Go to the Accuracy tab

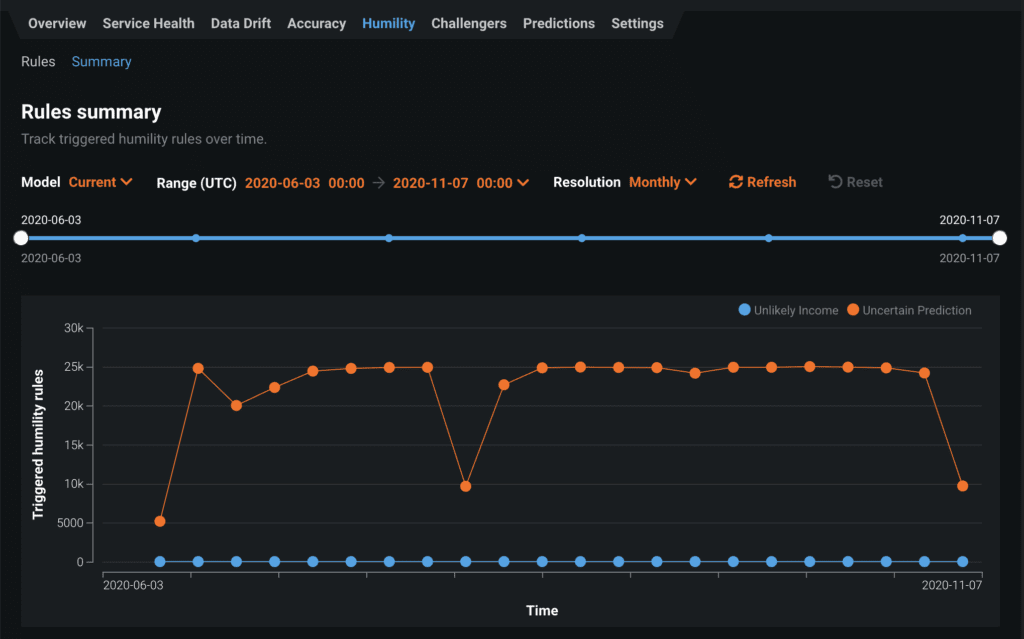[316, 24]
